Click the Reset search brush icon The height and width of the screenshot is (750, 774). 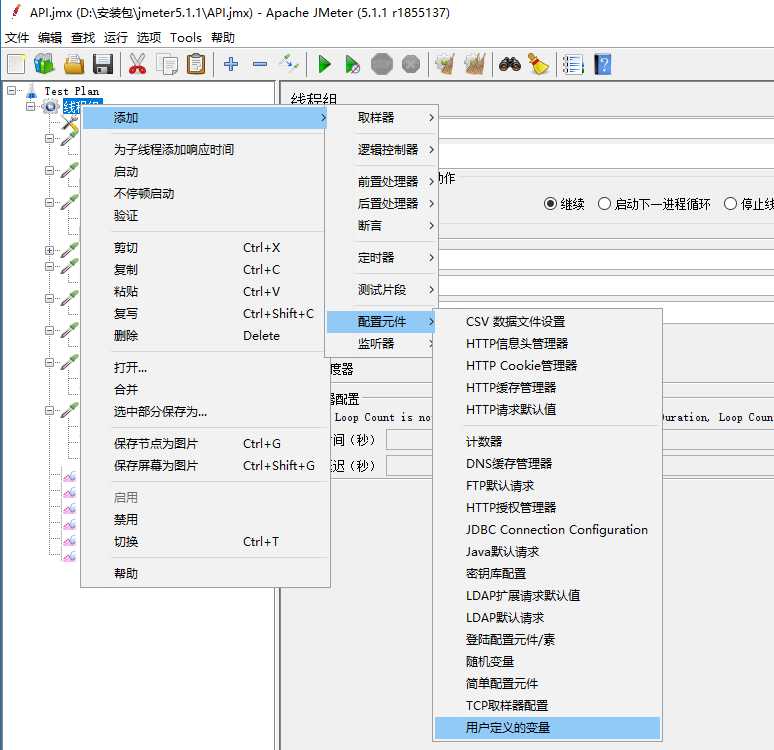pyautogui.click(x=539, y=65)
